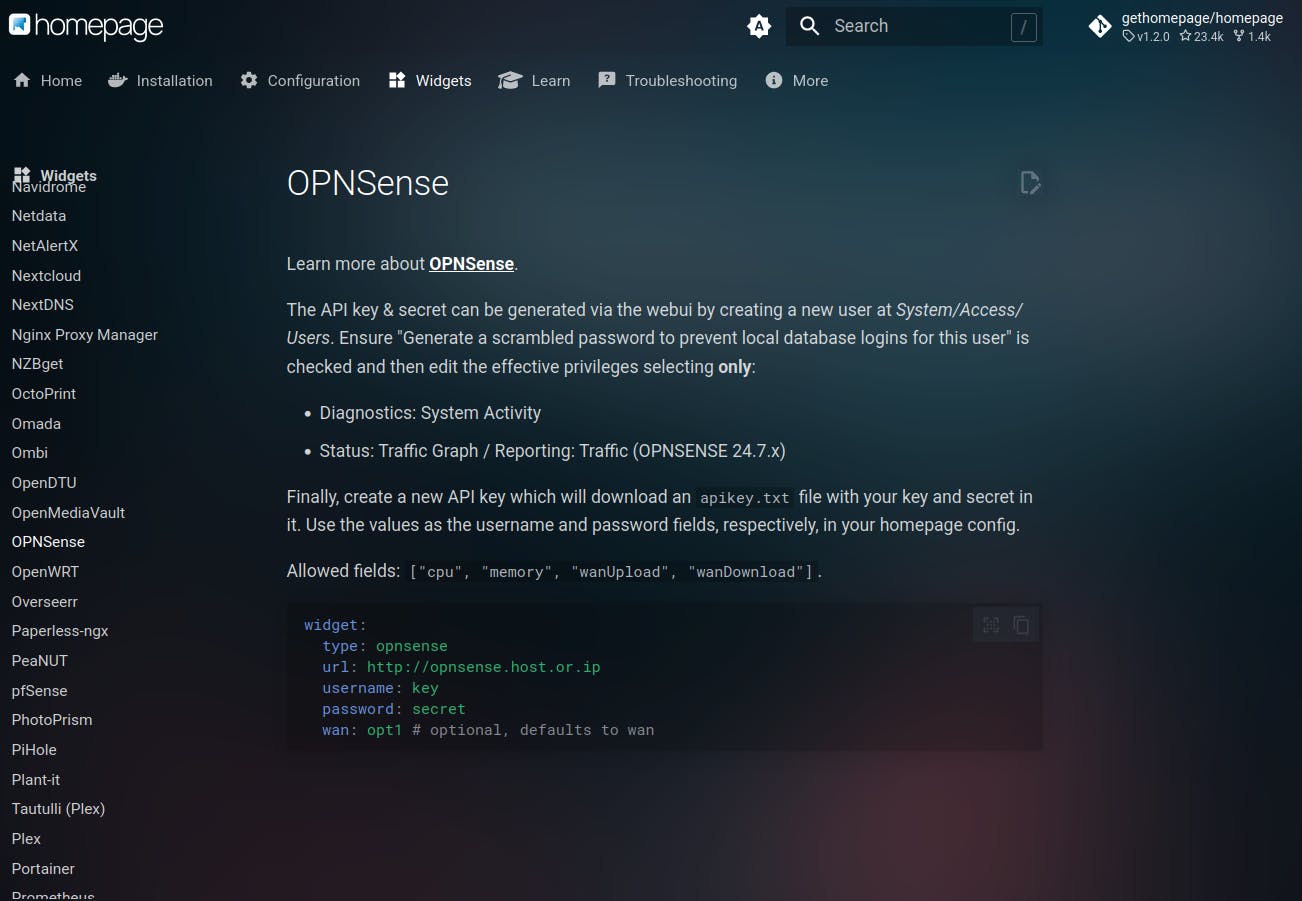Viewport: 1302px width, 901px height.
Task: Open the gethomepage/homepage GitHub repository link
Action: click(x=1186, y=27)
